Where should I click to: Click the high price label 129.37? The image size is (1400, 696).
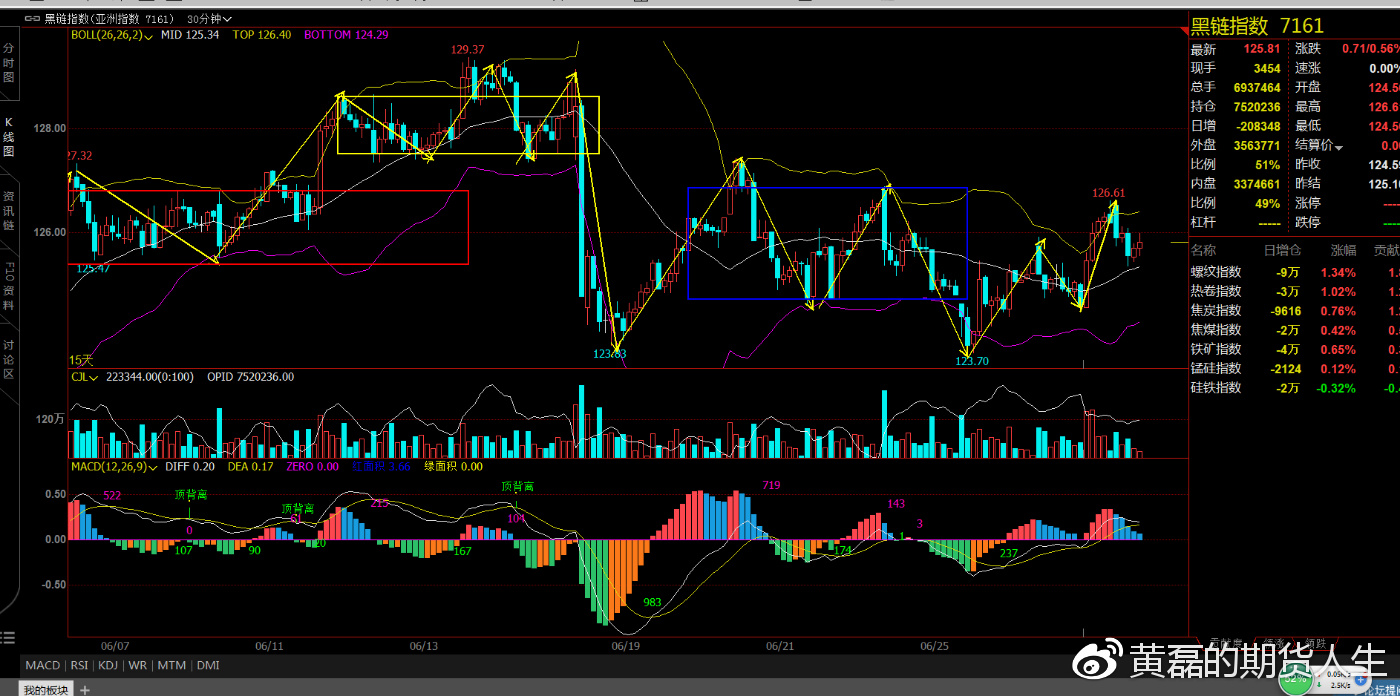click(467, 49)
